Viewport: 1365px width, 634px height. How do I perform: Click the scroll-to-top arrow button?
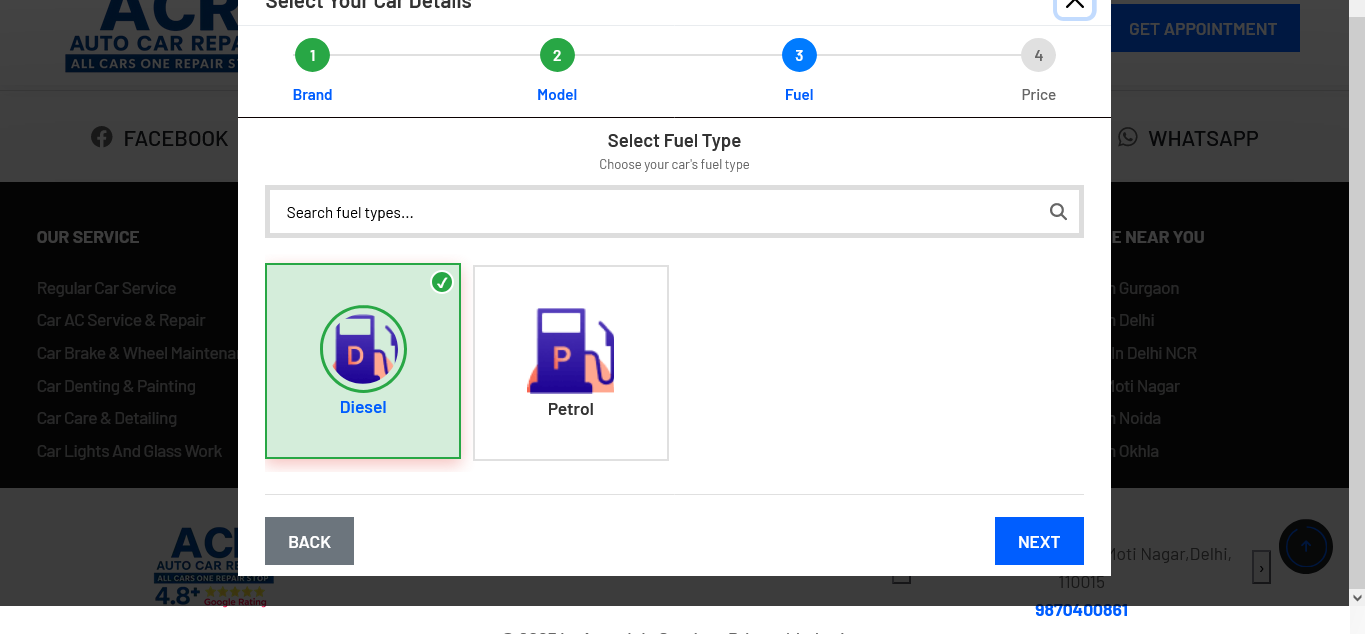(1305, 546)
